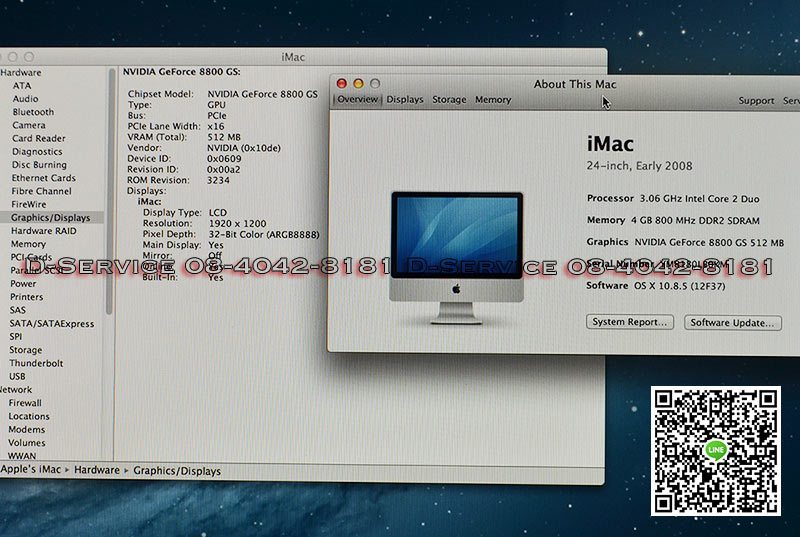The height and width of the screenshot is (537, 800).
Task: Select Firewall under Network
Action: pyautogui.click(x=25, y=403)
